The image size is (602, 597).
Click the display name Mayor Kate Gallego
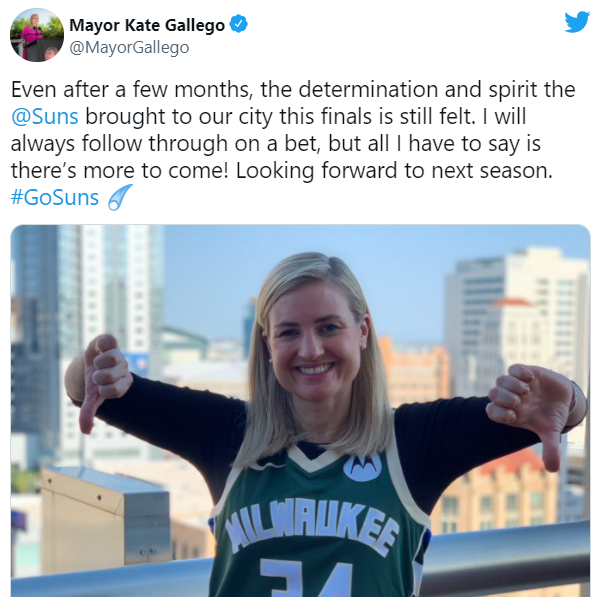pos(147,23)
